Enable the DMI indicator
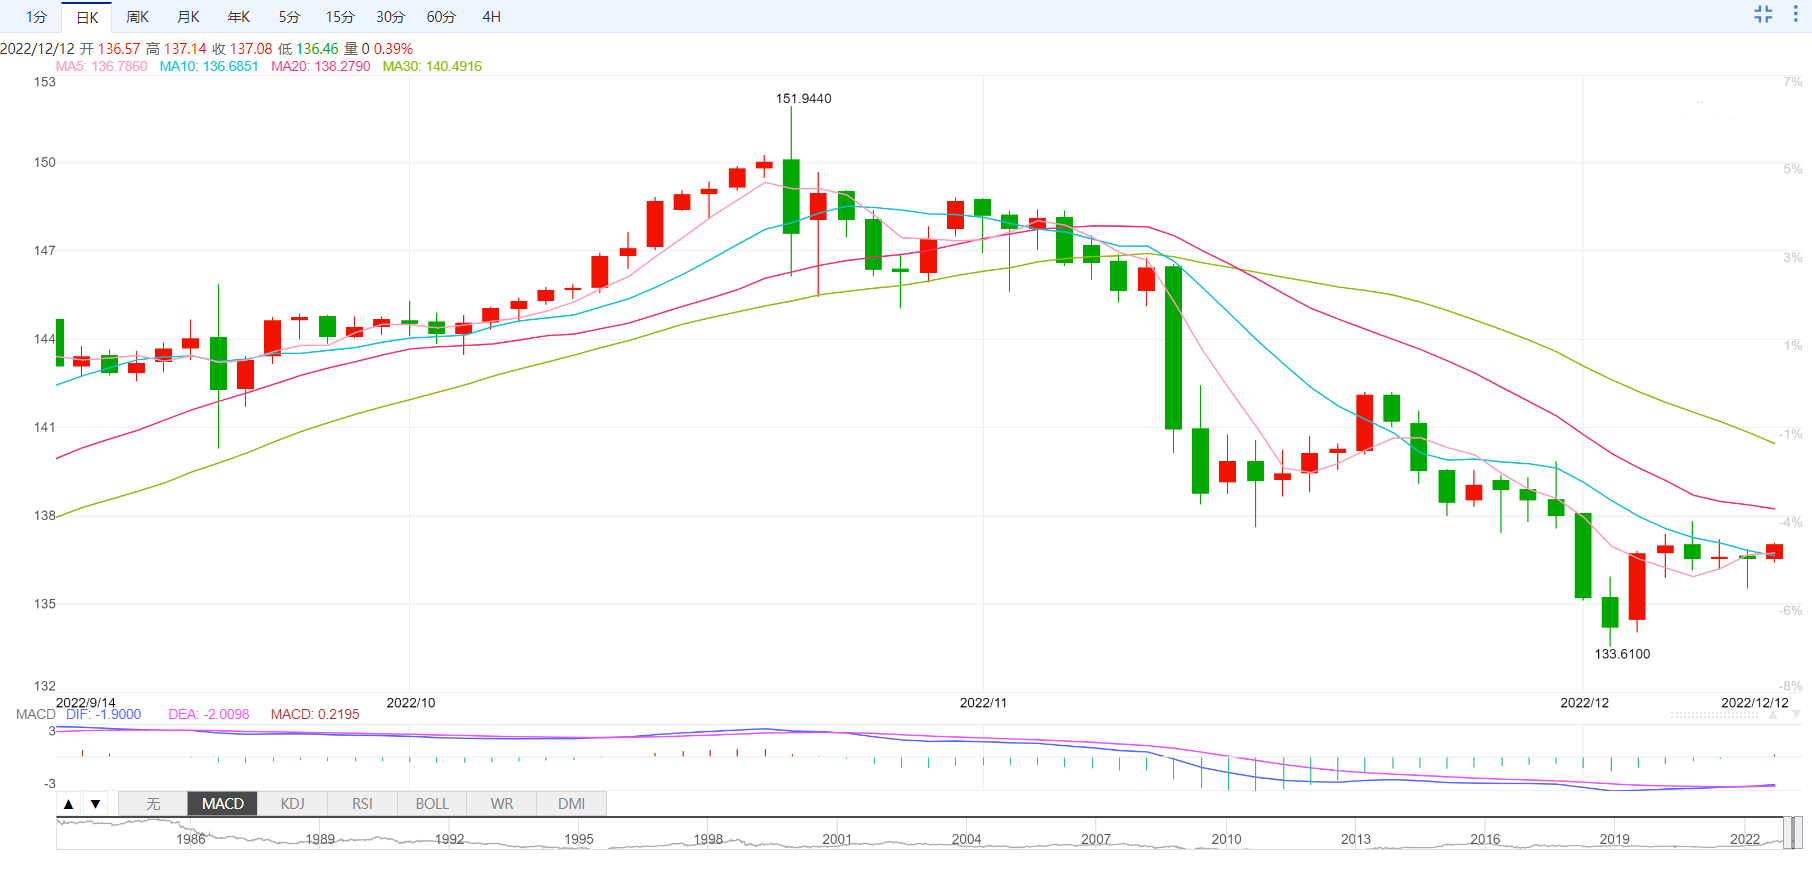Screen dimensions: 1812x875 click(572, 804)
